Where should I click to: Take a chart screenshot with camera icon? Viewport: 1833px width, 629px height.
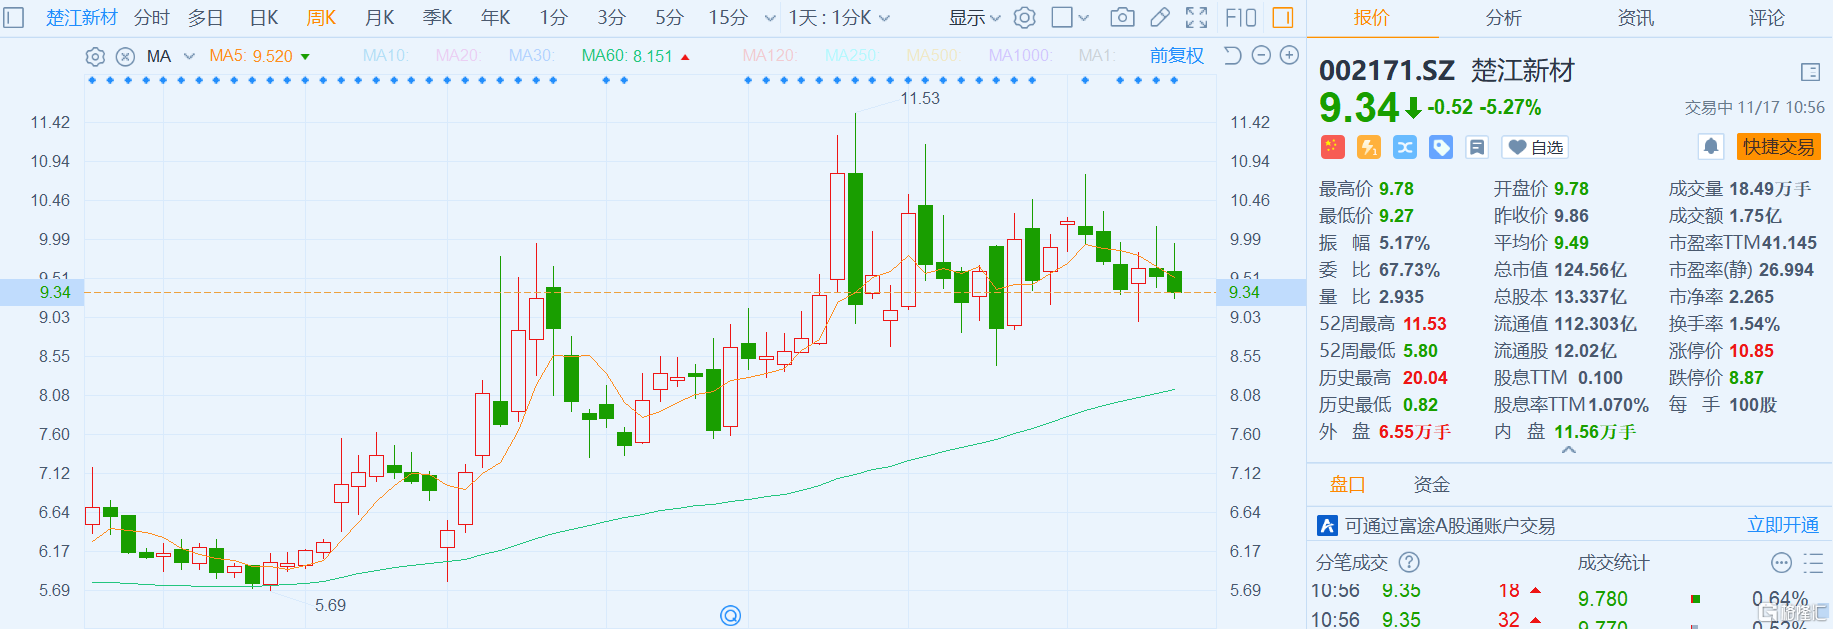click(1123, 17)
